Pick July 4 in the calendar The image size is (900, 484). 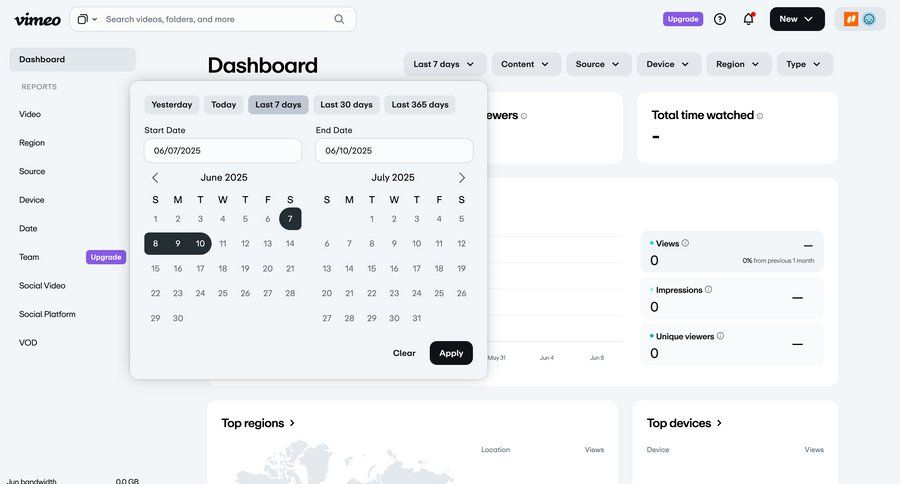(x=439, y=219)
